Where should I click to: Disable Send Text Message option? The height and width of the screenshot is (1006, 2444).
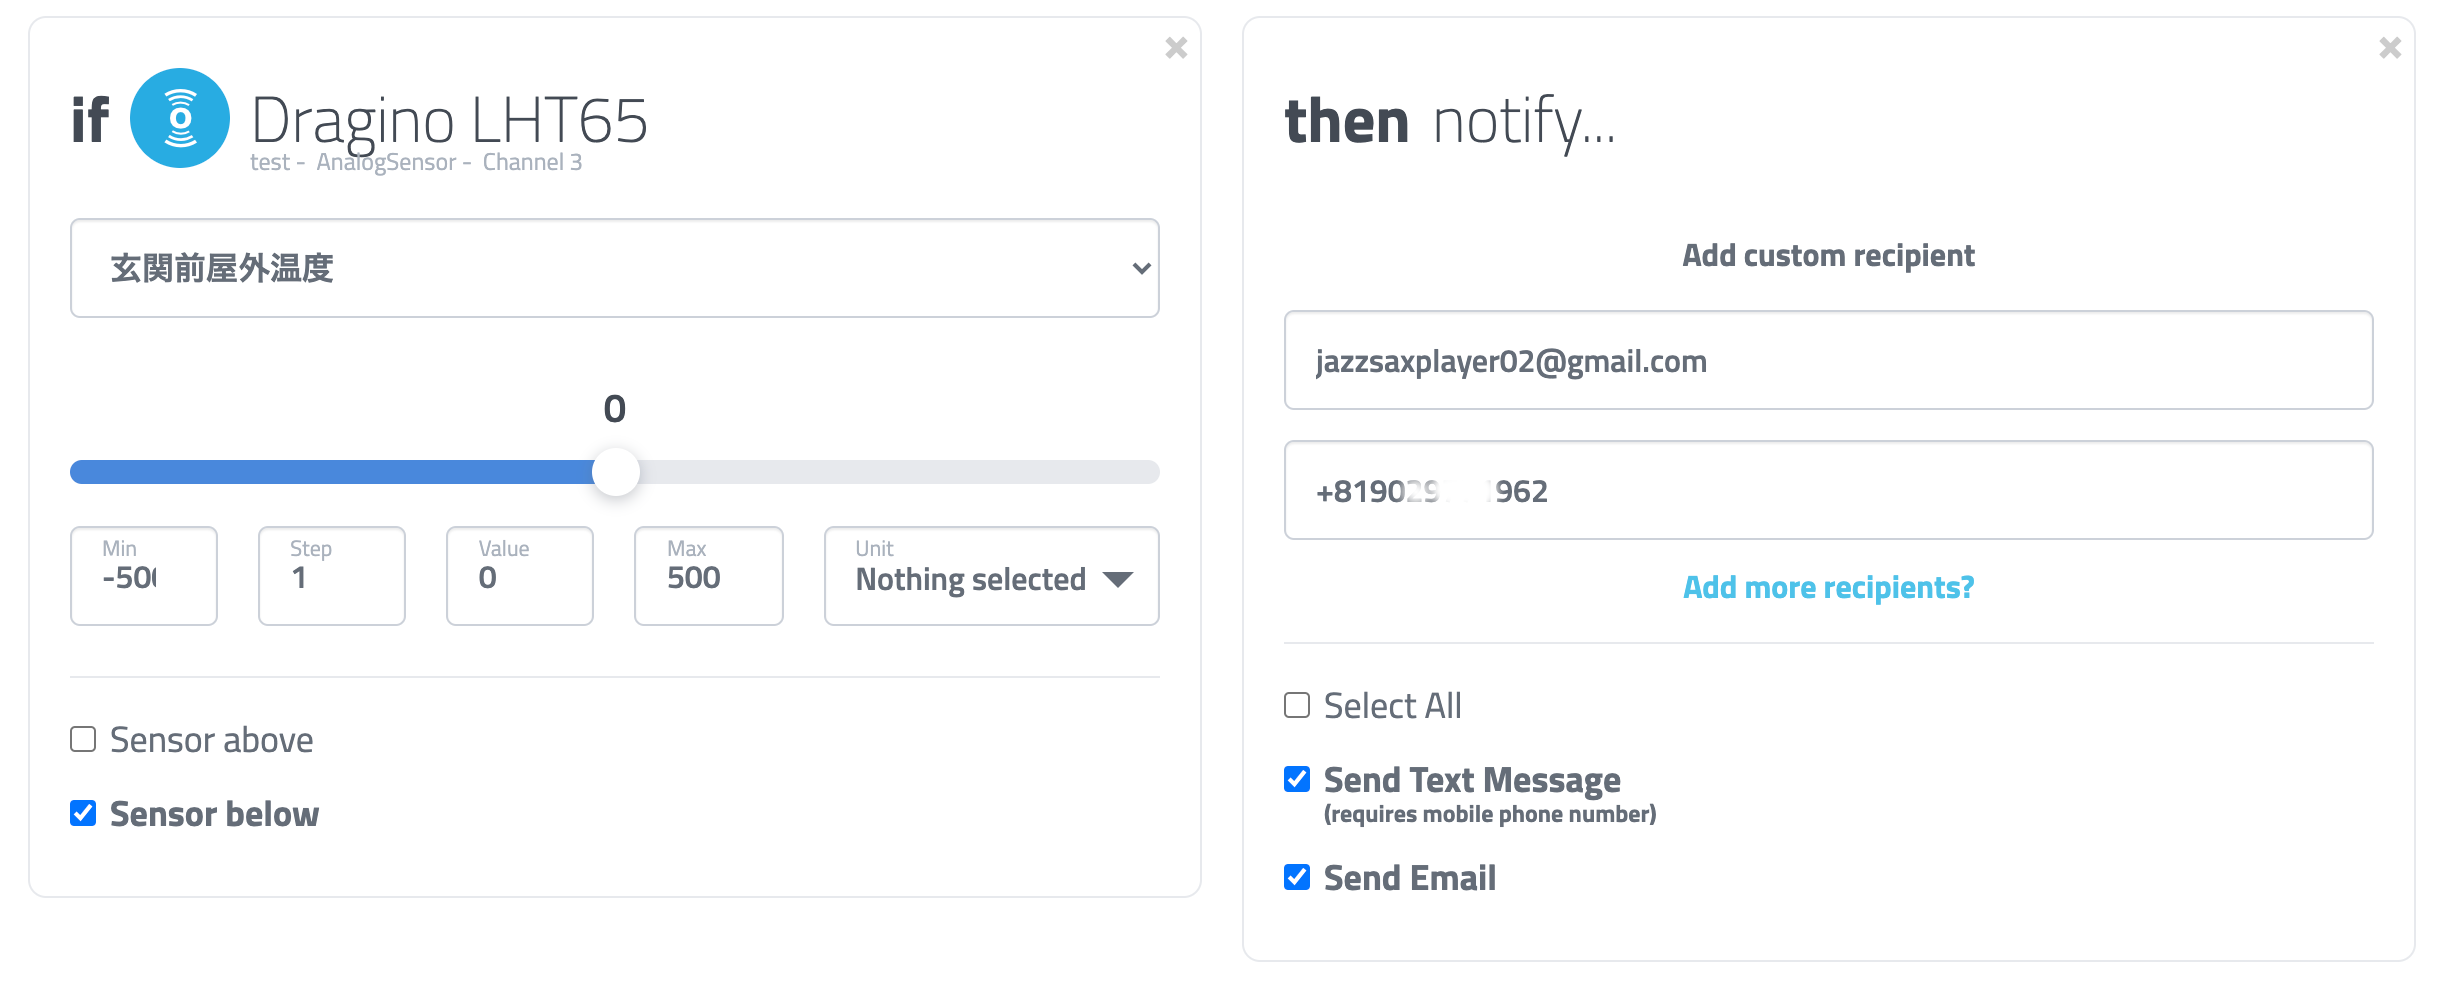1297,779
